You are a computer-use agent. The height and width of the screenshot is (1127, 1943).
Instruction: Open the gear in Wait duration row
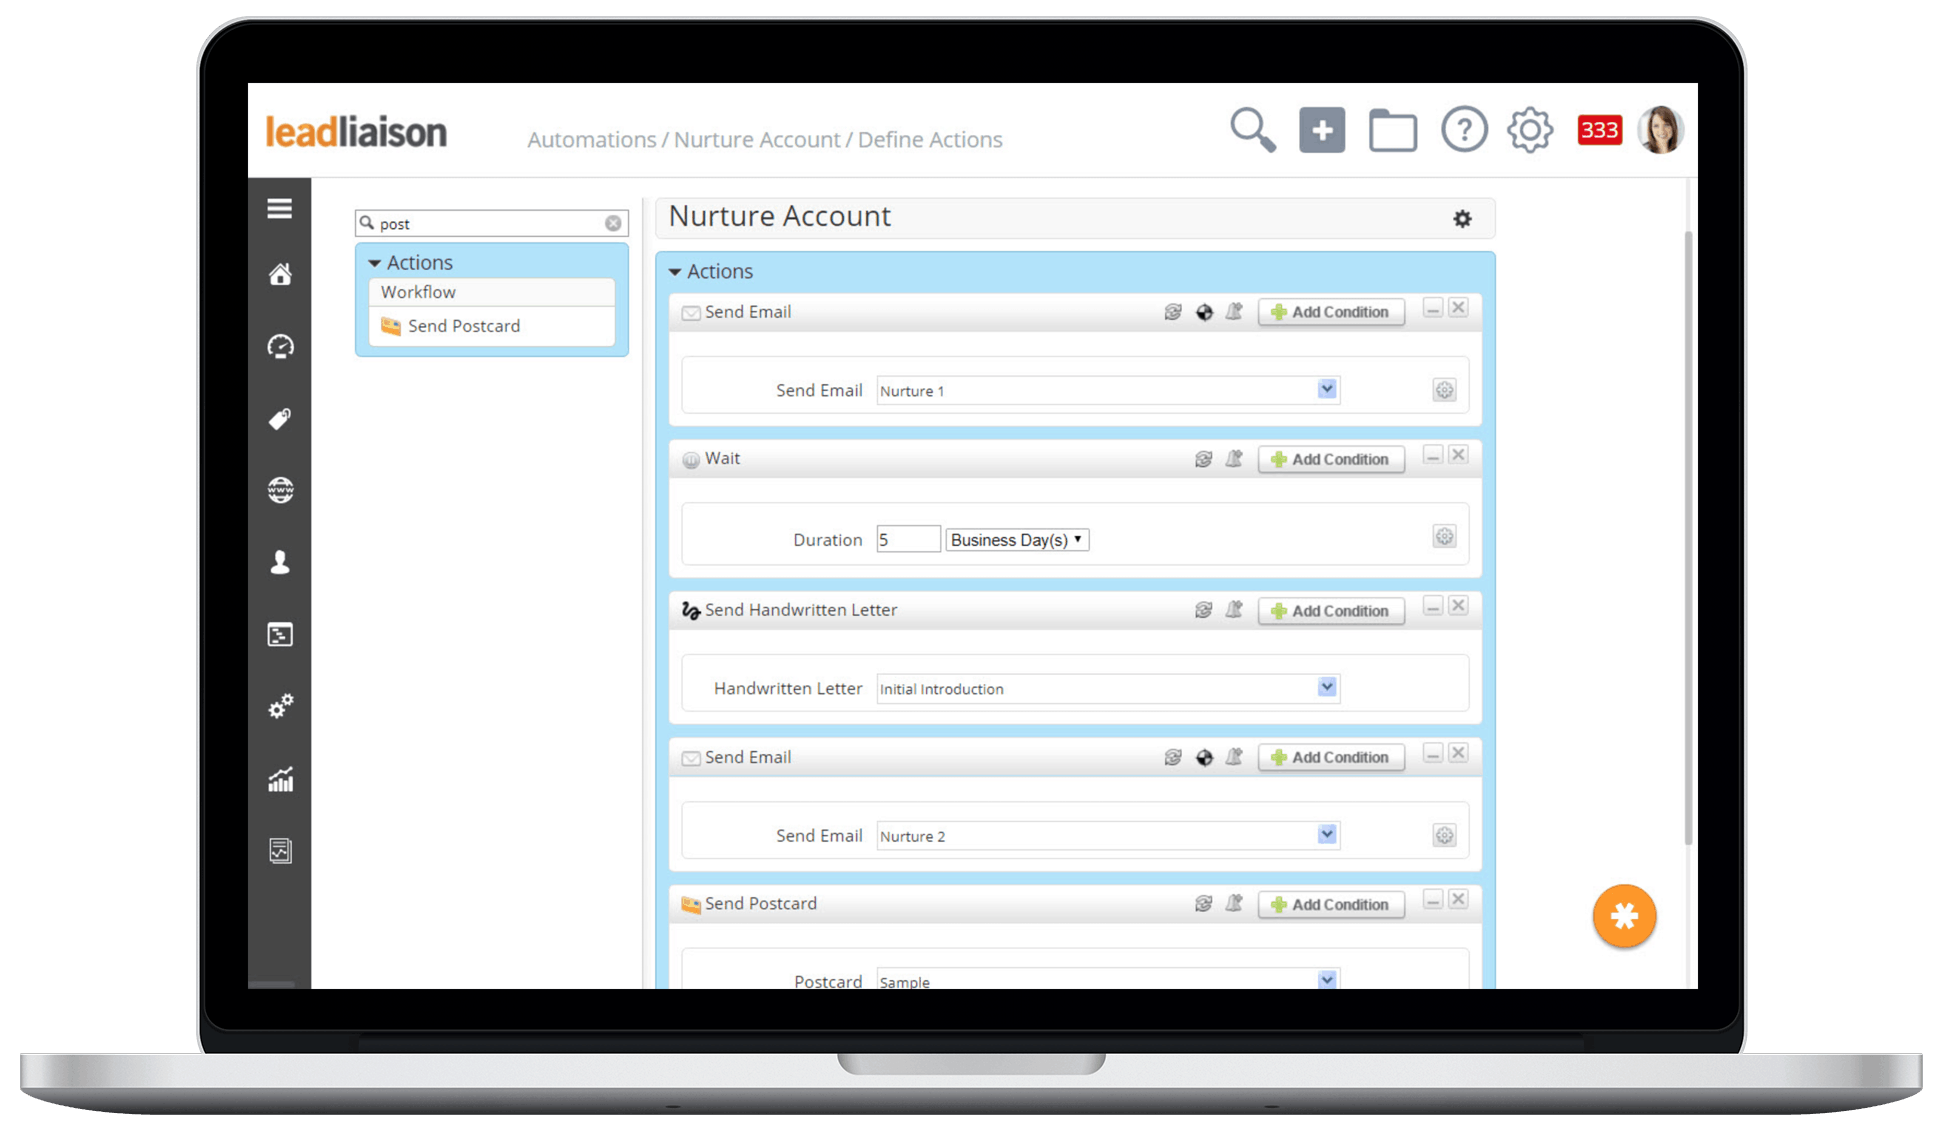tap(1444, 537)
